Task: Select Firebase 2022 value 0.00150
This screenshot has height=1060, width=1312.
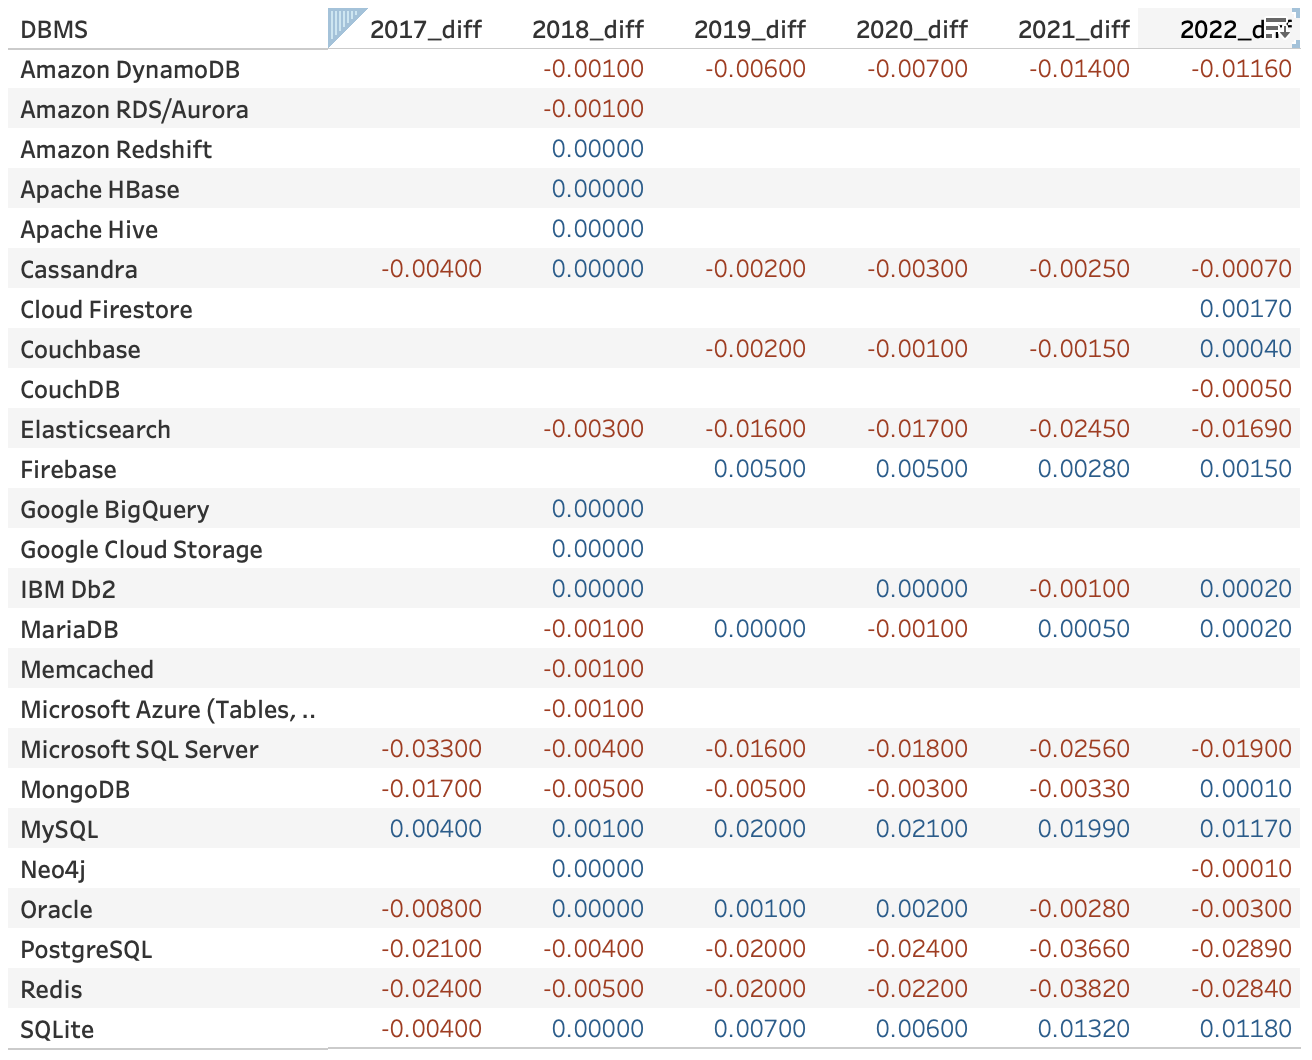Action: 1246,469
